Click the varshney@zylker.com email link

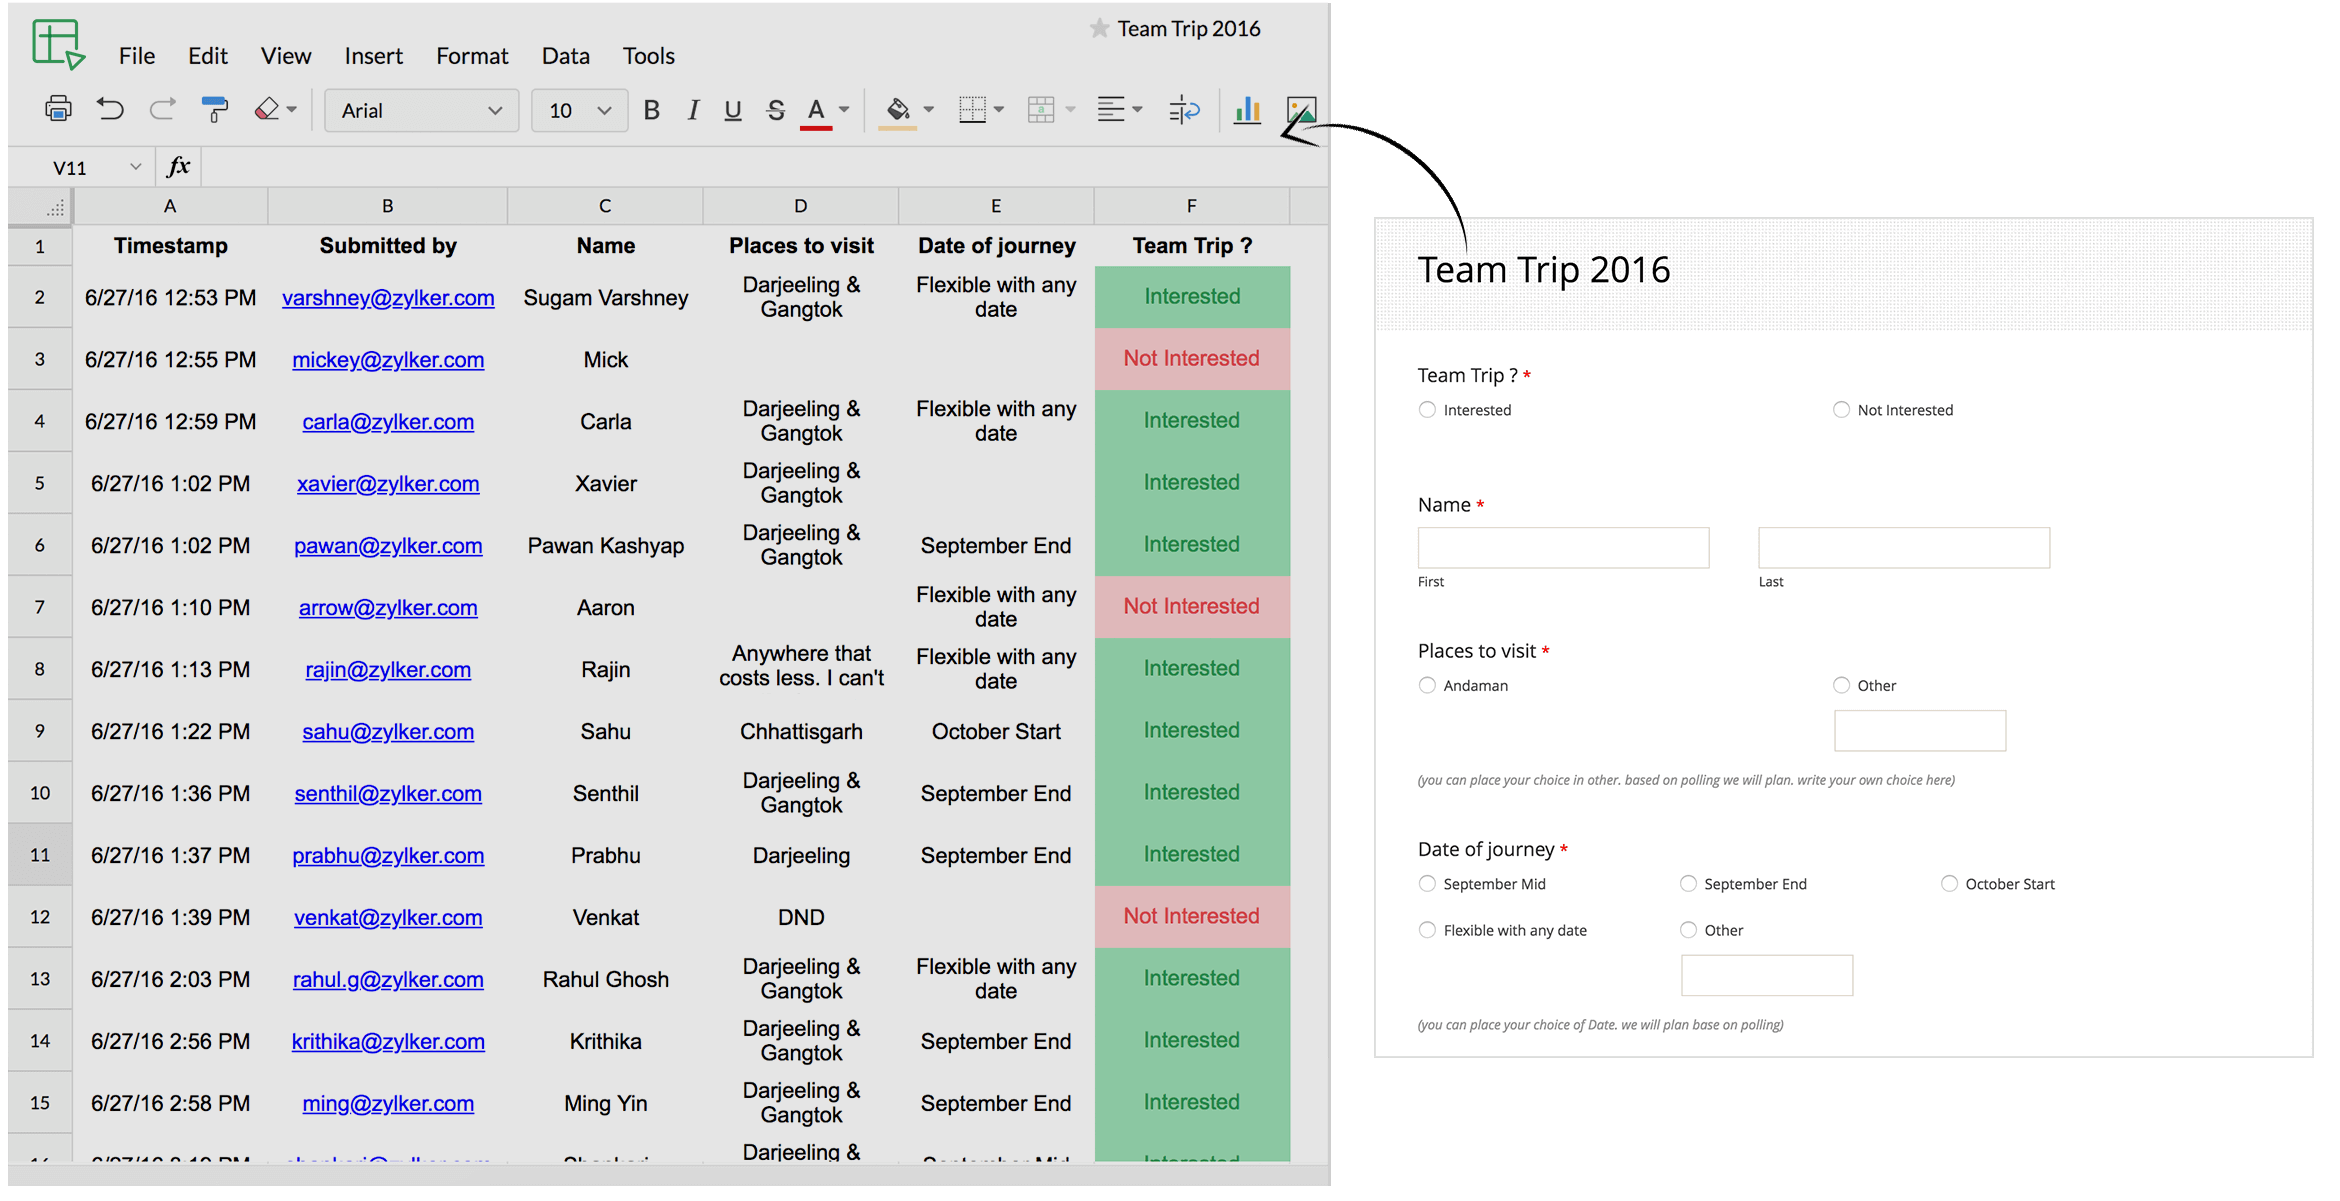pos(388,297)
